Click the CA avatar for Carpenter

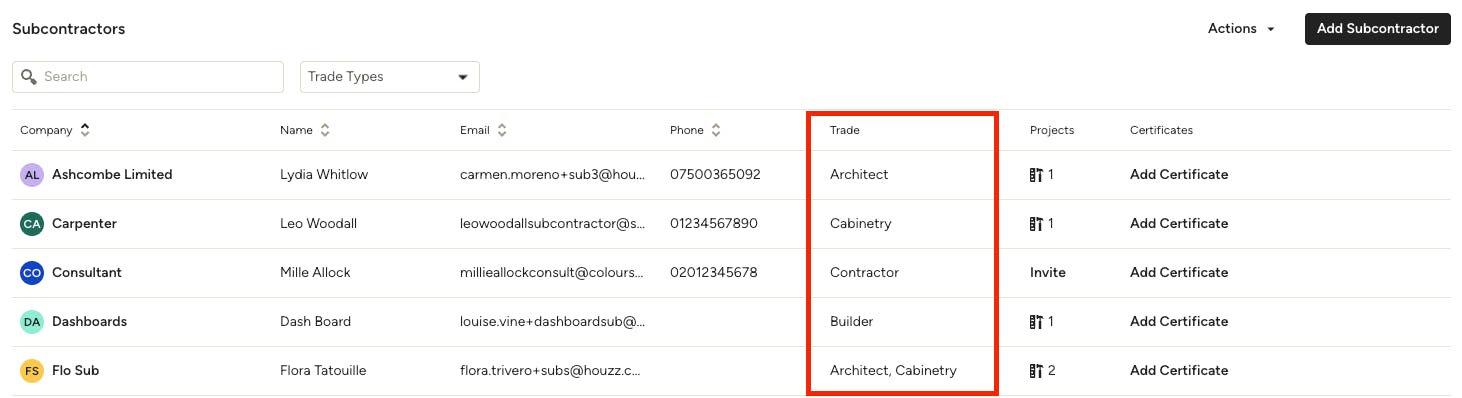tap(32, 224)
